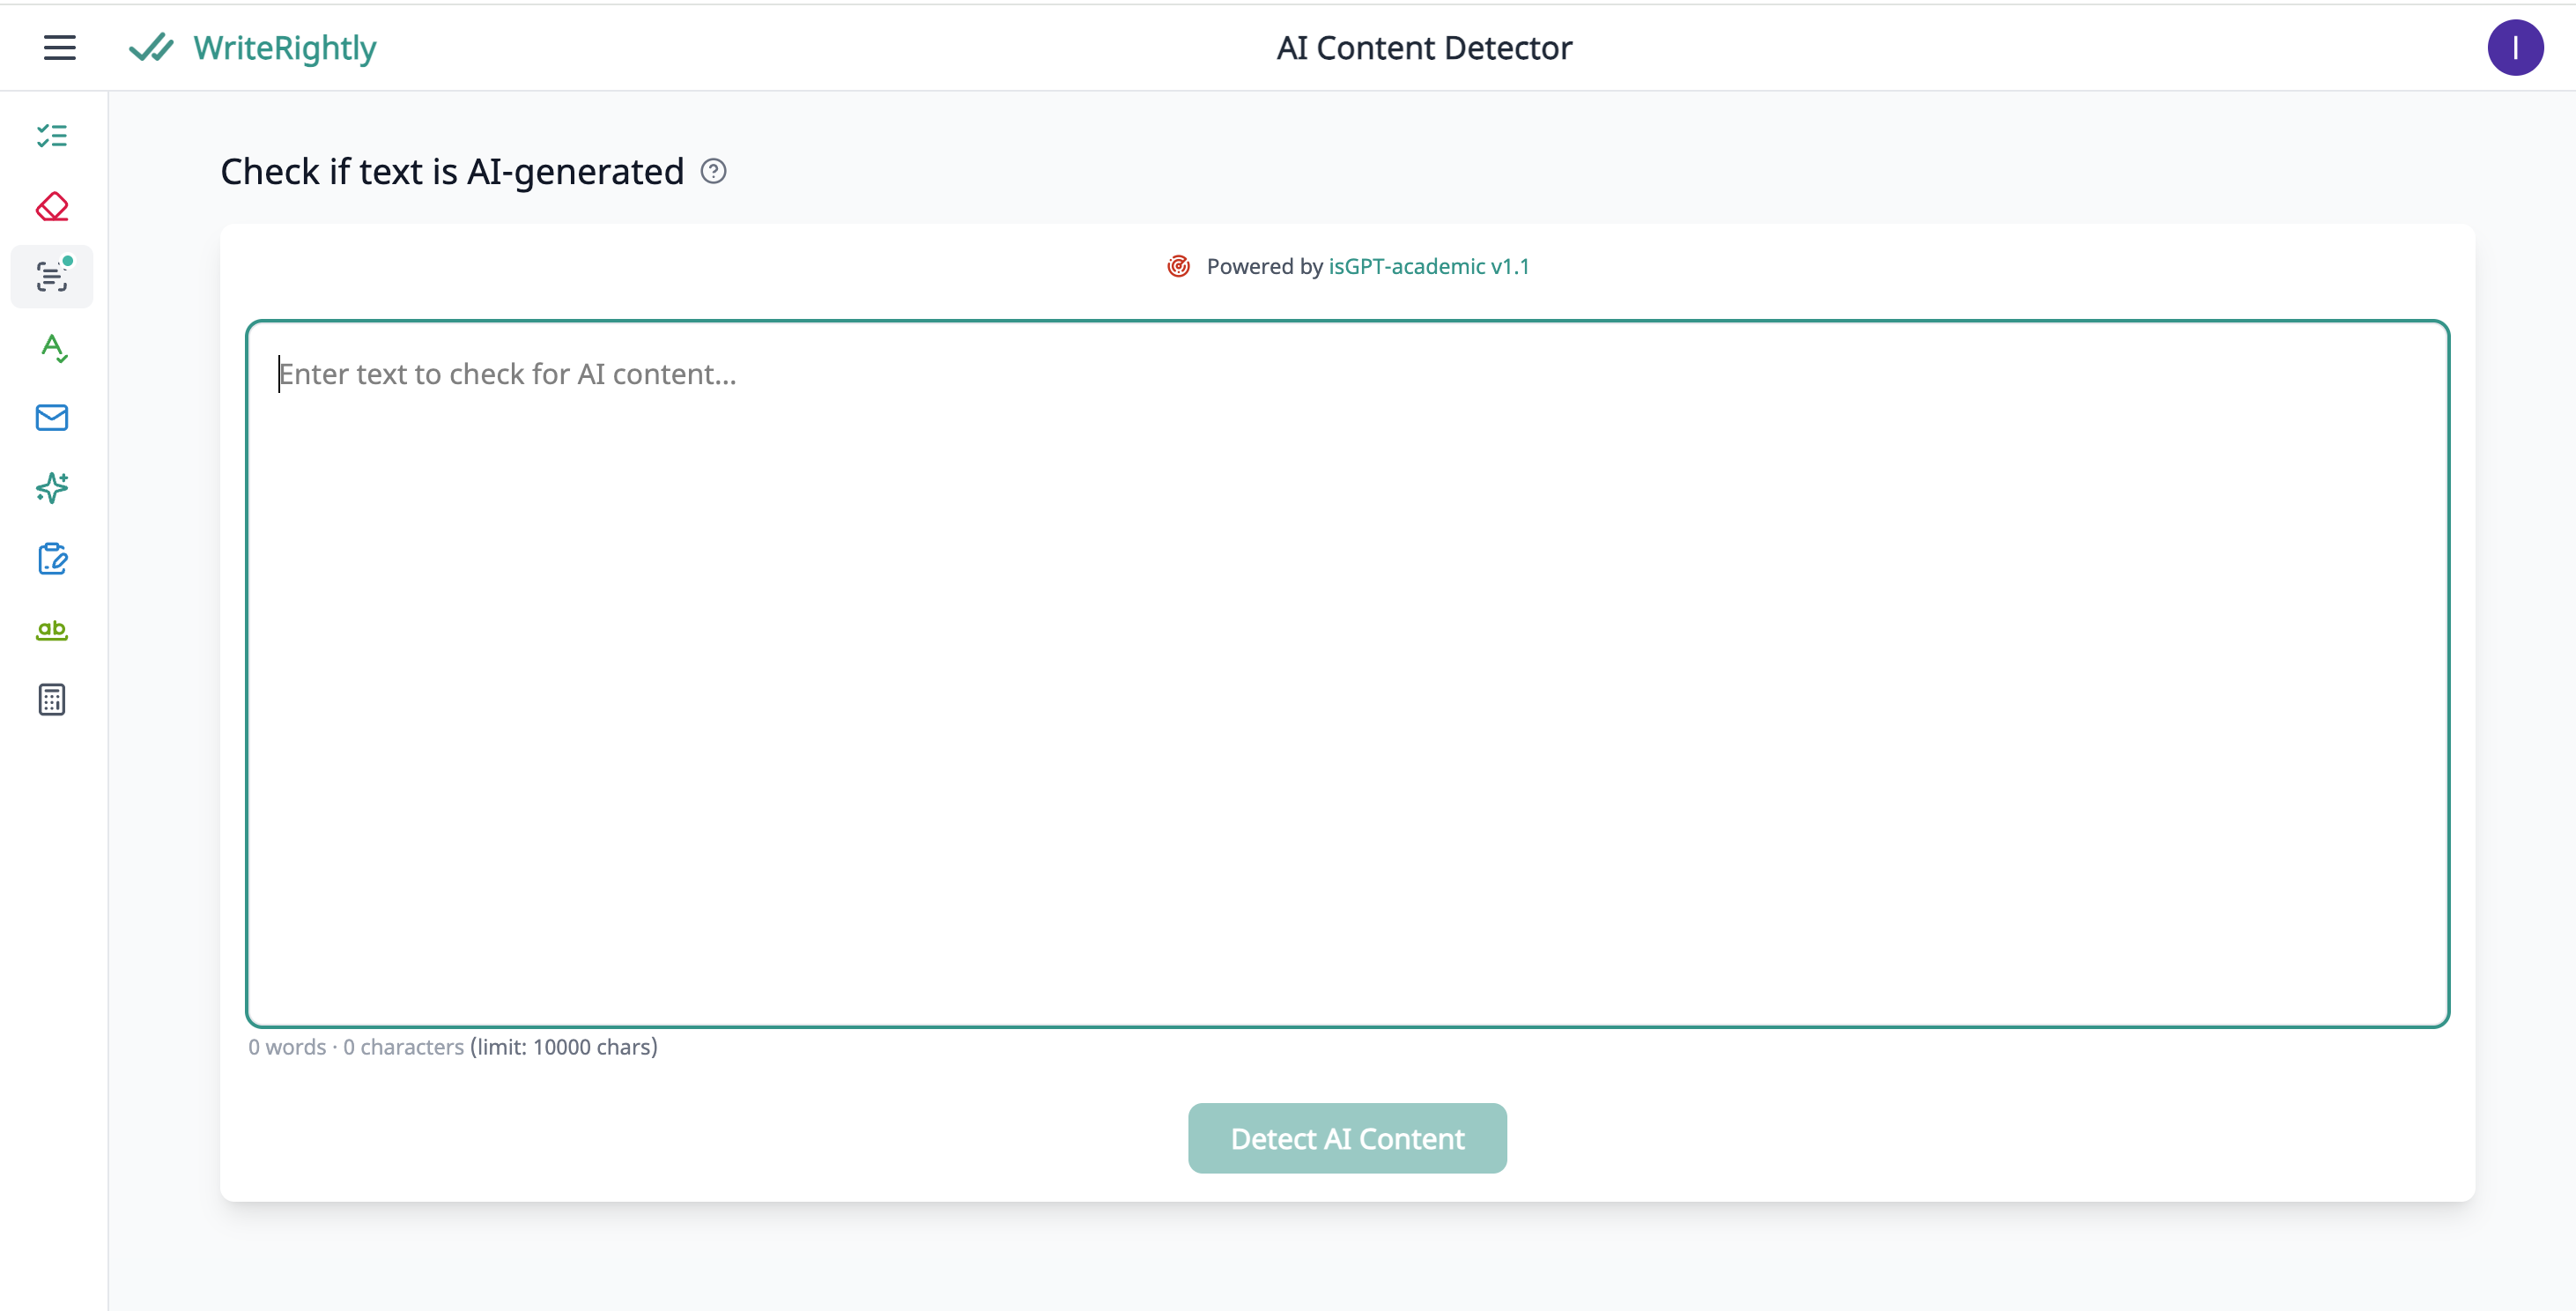Click the 'Check if text is AI-generated' heading
Image resolution: width=2576 pixels, height=1311 pixels.
[452, 171]
